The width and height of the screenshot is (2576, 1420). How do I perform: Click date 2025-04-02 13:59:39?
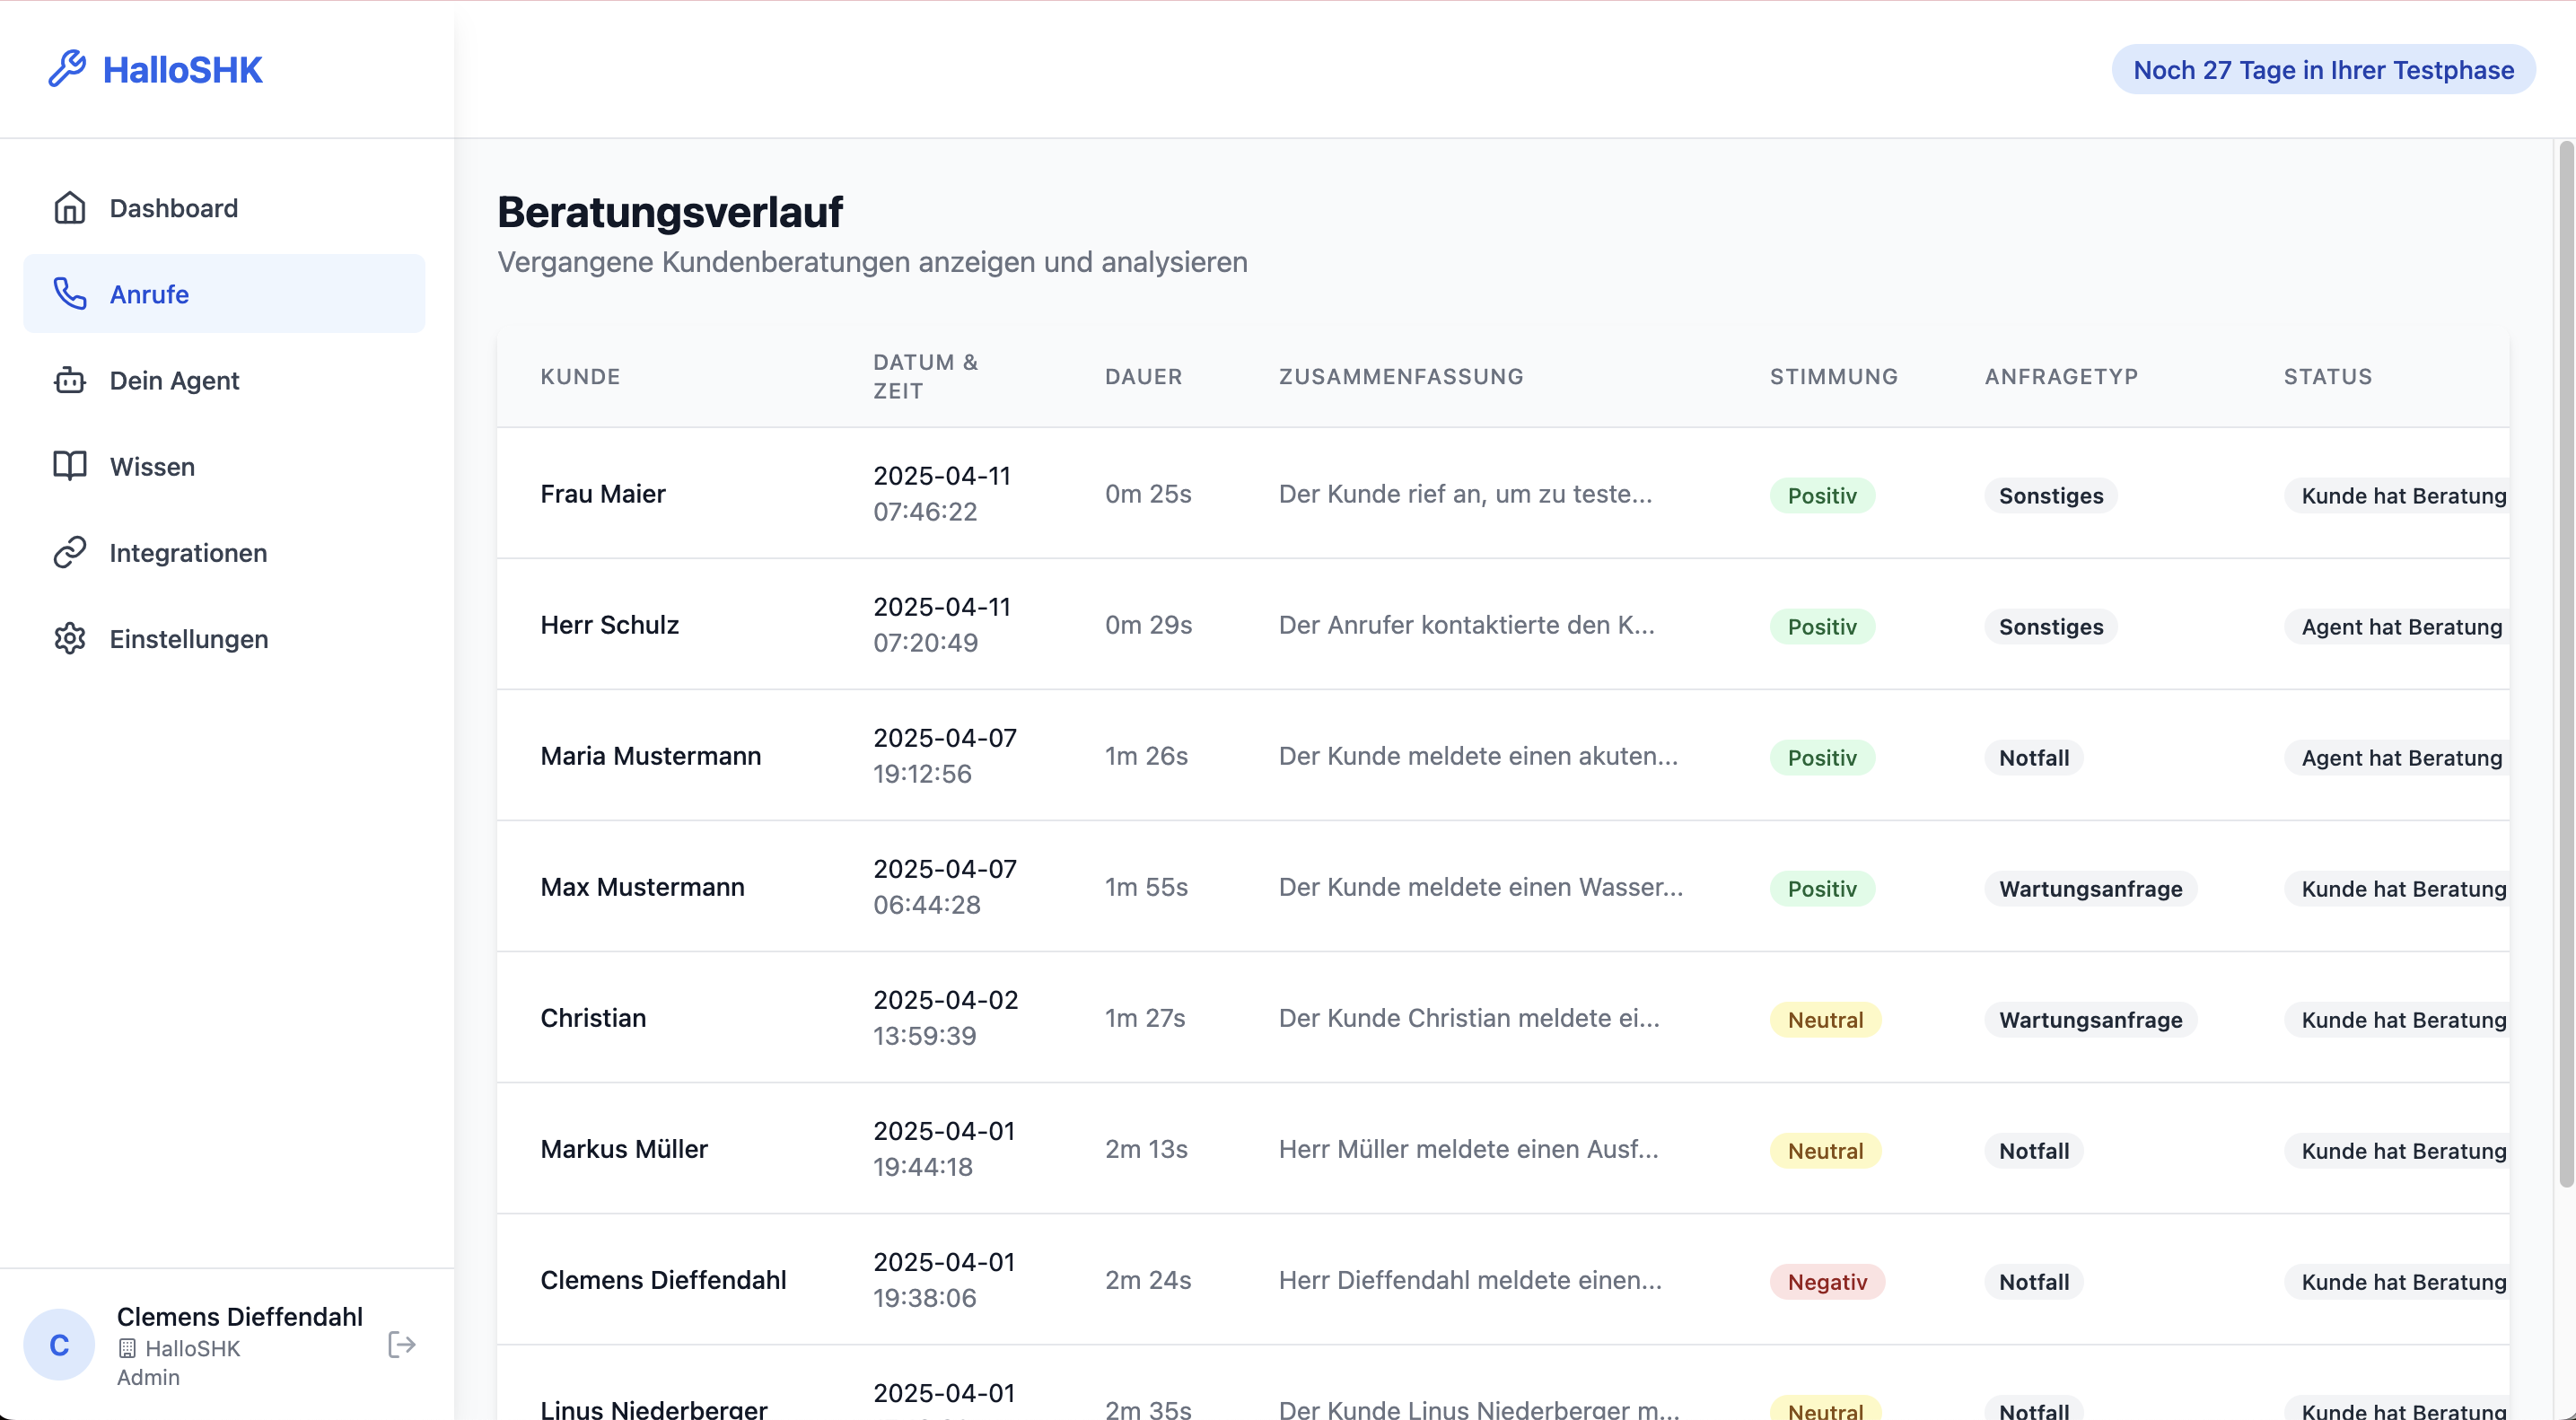click(x=945, y=1017)
